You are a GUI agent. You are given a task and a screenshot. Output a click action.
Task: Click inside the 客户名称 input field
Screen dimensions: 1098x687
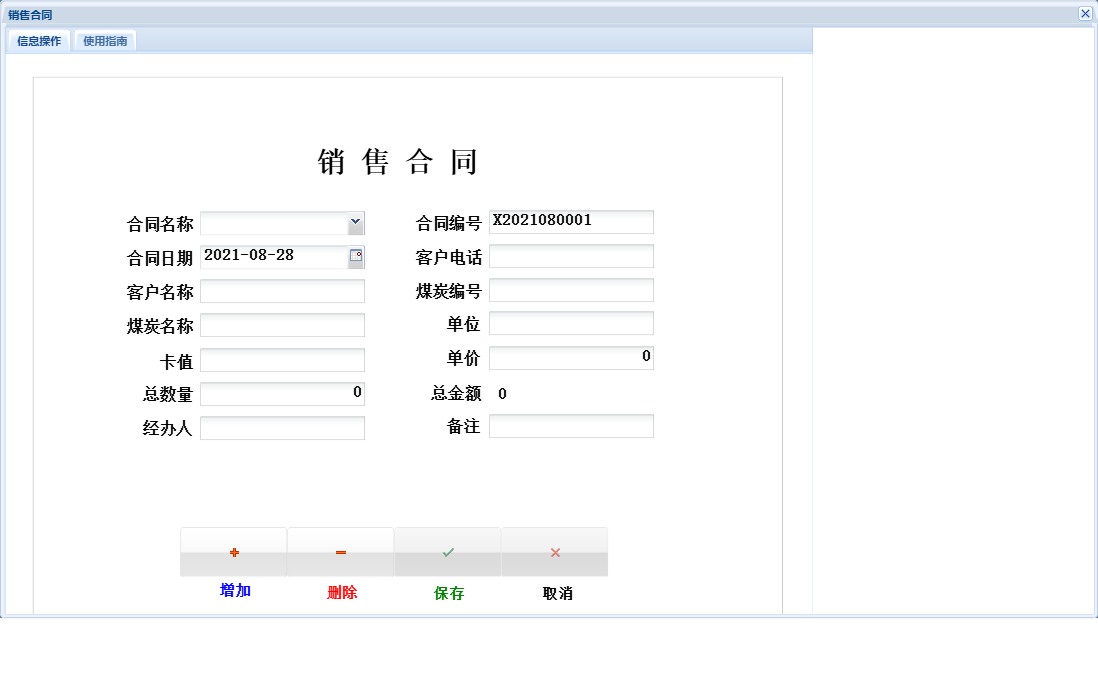pos(283,290)
